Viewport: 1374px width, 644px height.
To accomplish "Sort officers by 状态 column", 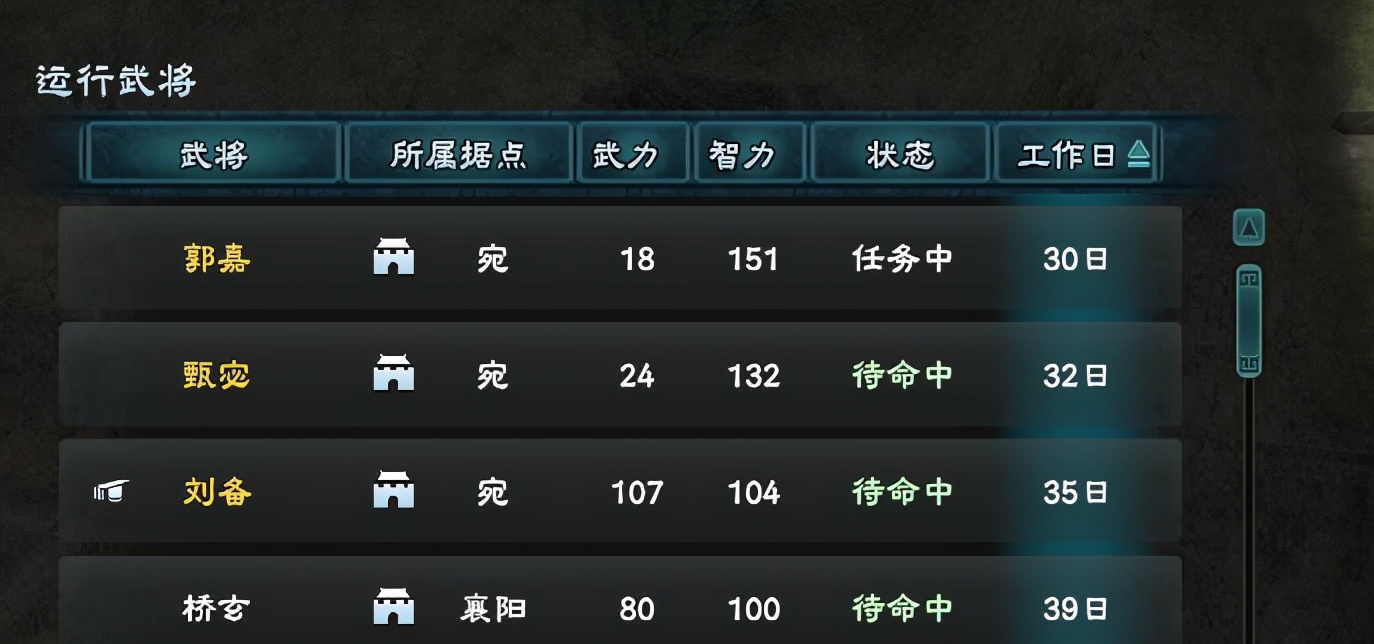I will pyautogui.click(x=899, y=153).
